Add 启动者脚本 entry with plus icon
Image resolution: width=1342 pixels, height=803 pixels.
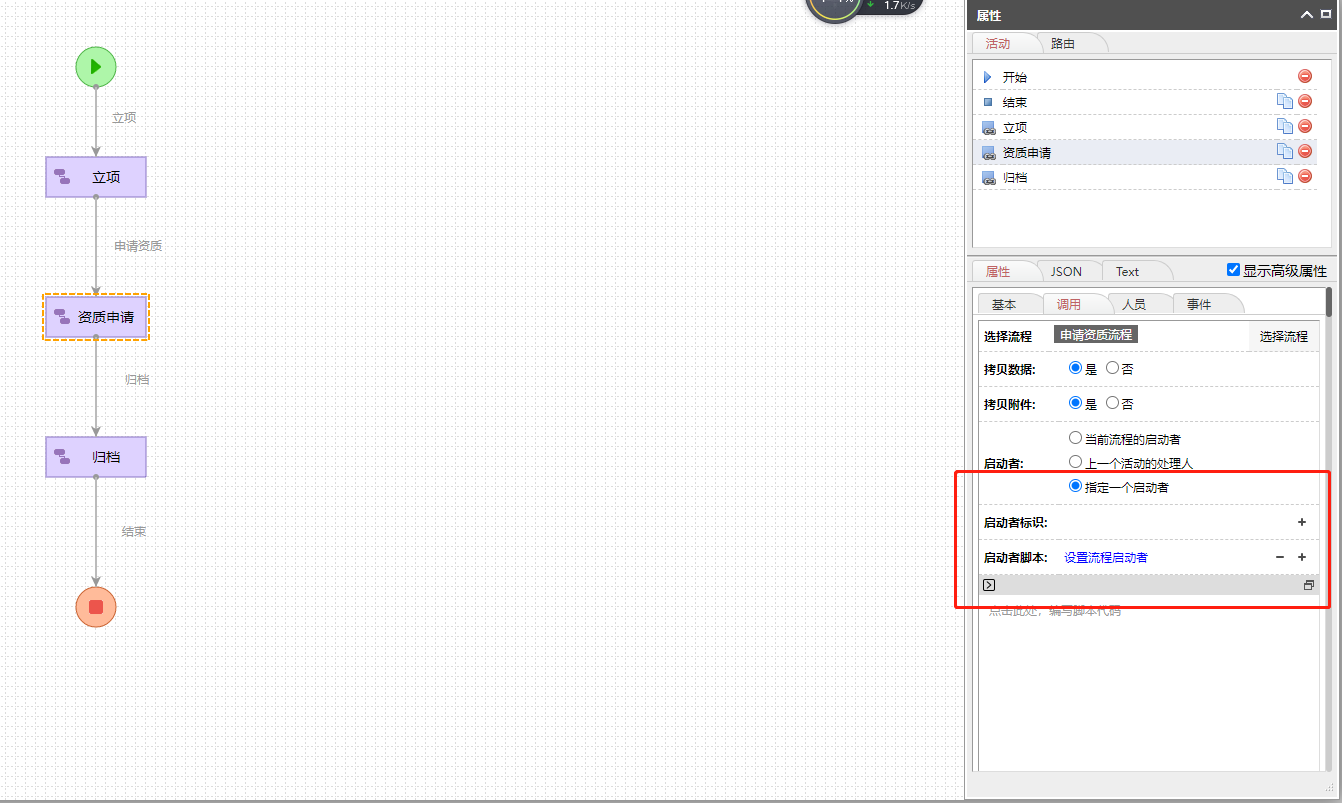click(1302, 557)
